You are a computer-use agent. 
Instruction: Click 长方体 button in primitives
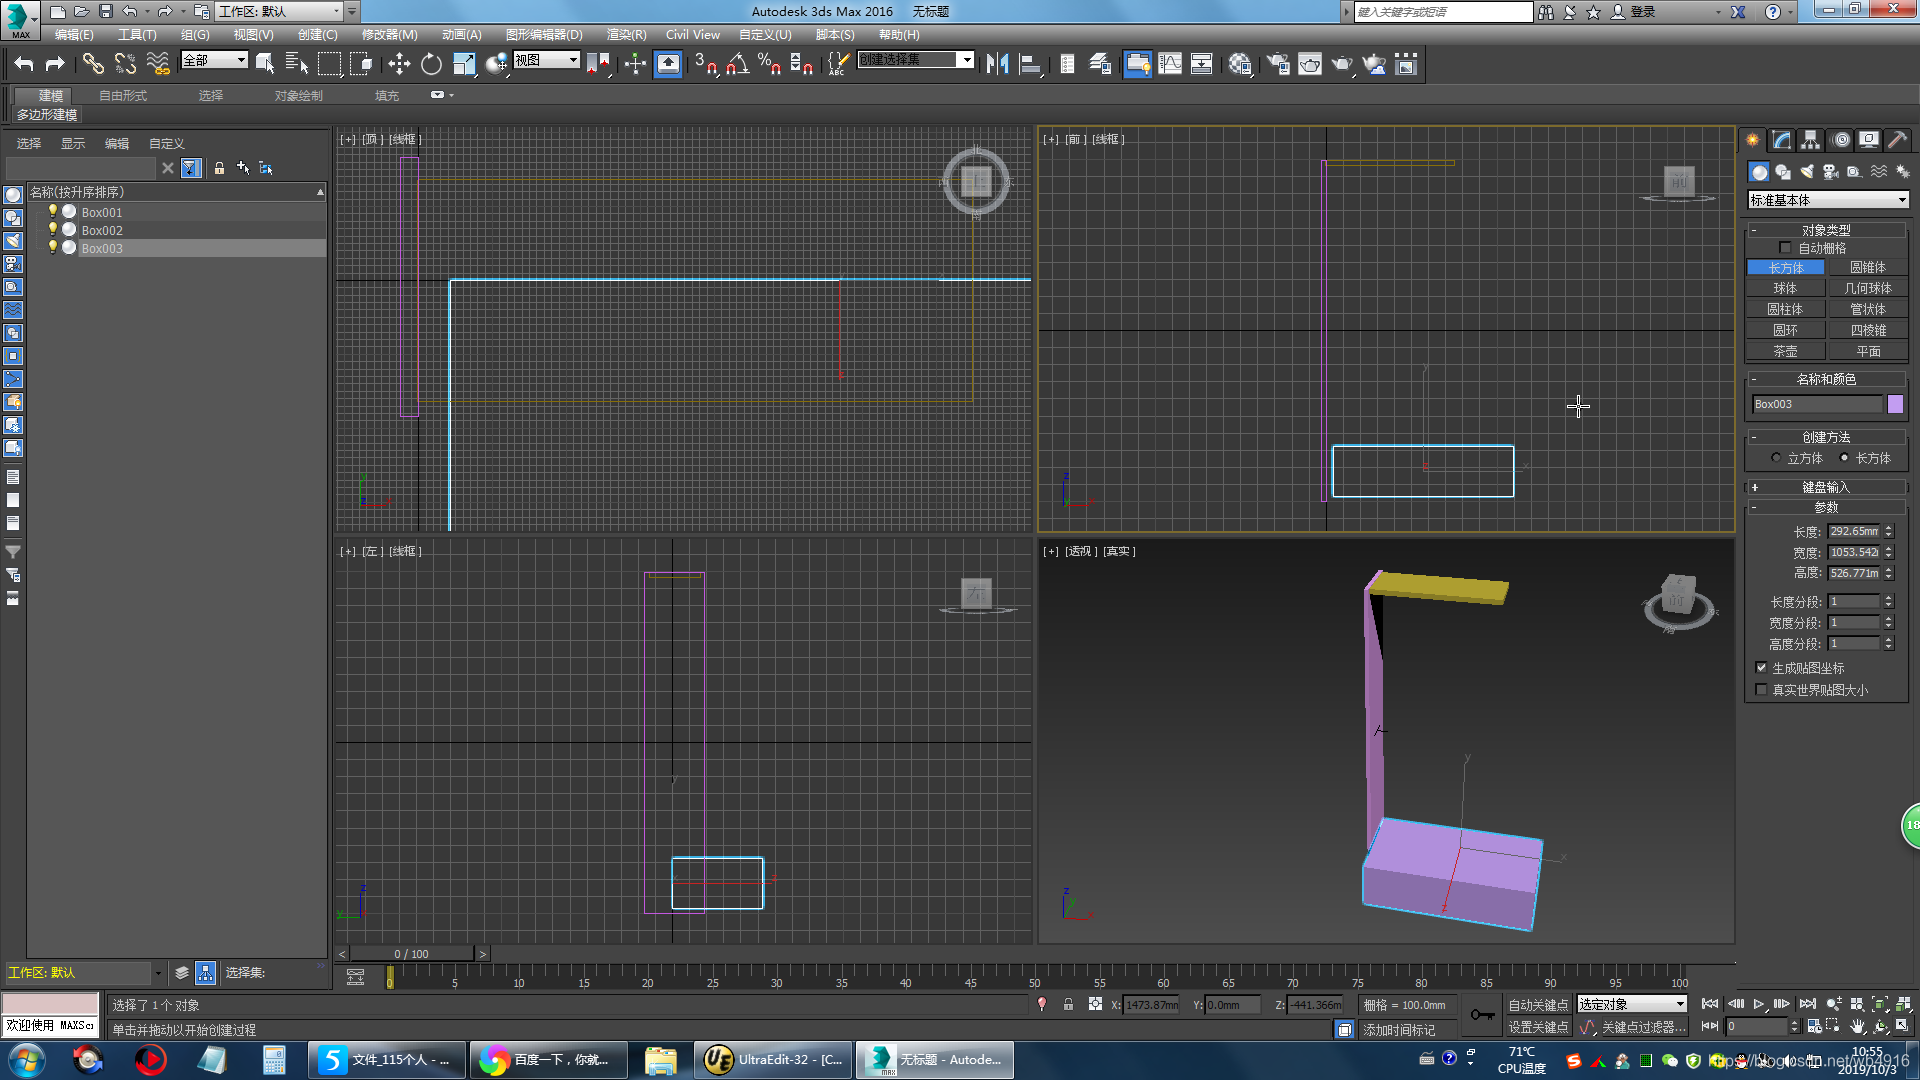click(1787, 268)
